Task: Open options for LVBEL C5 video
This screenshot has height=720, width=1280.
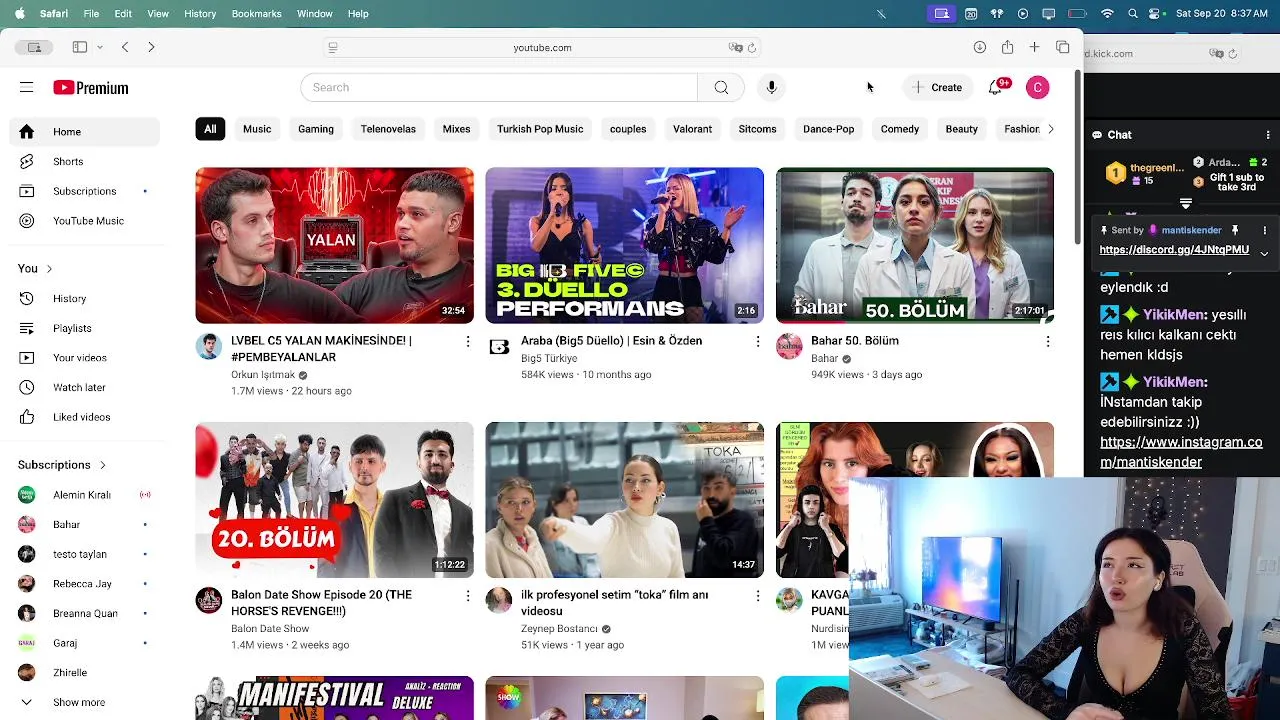Action: point(467,342)
